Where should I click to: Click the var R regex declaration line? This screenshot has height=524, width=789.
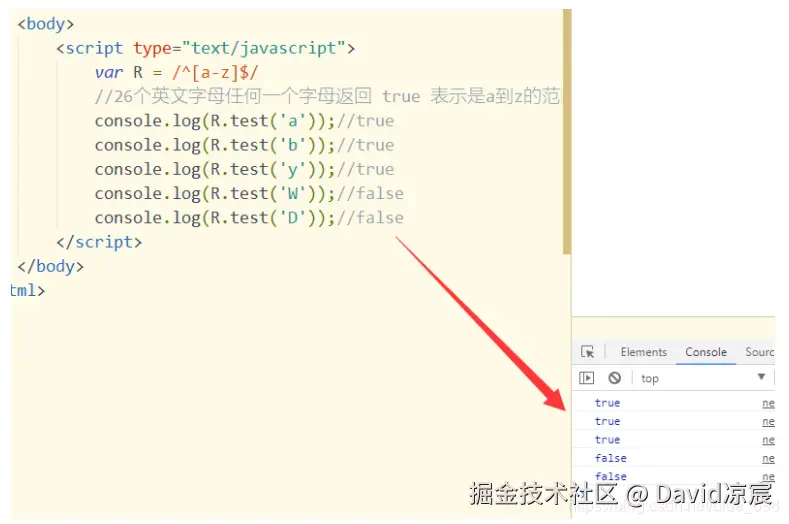coord(176,72)
